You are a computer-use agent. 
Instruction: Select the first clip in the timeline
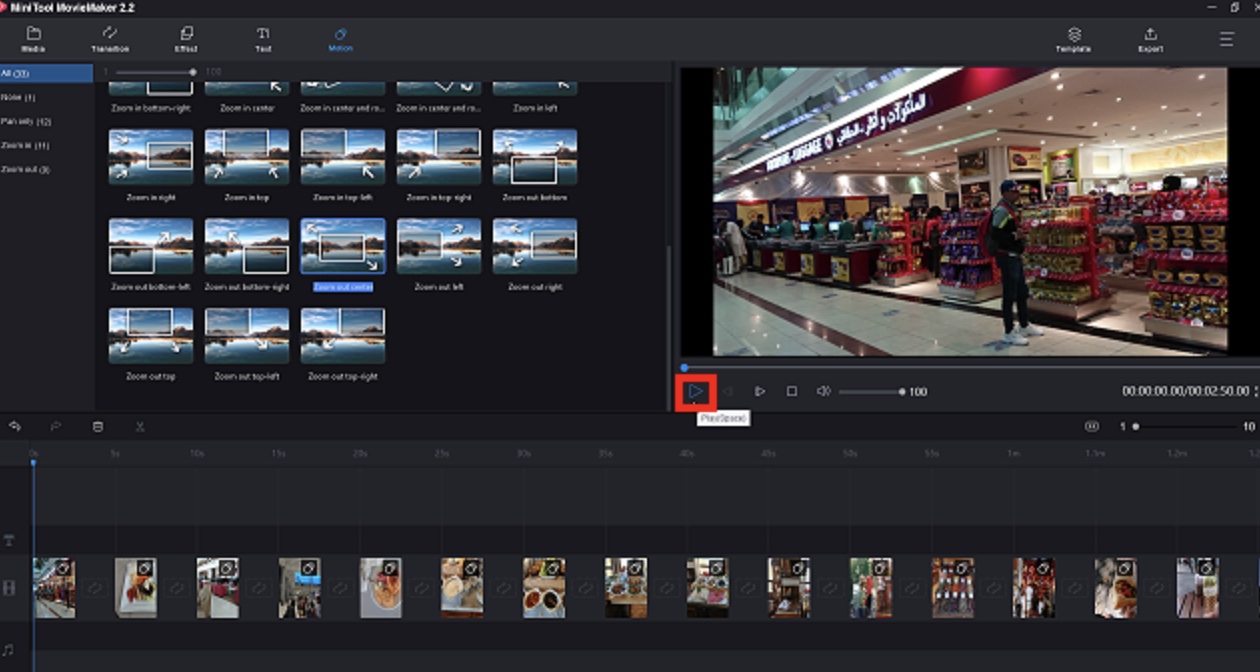click(x=53, y=588)
